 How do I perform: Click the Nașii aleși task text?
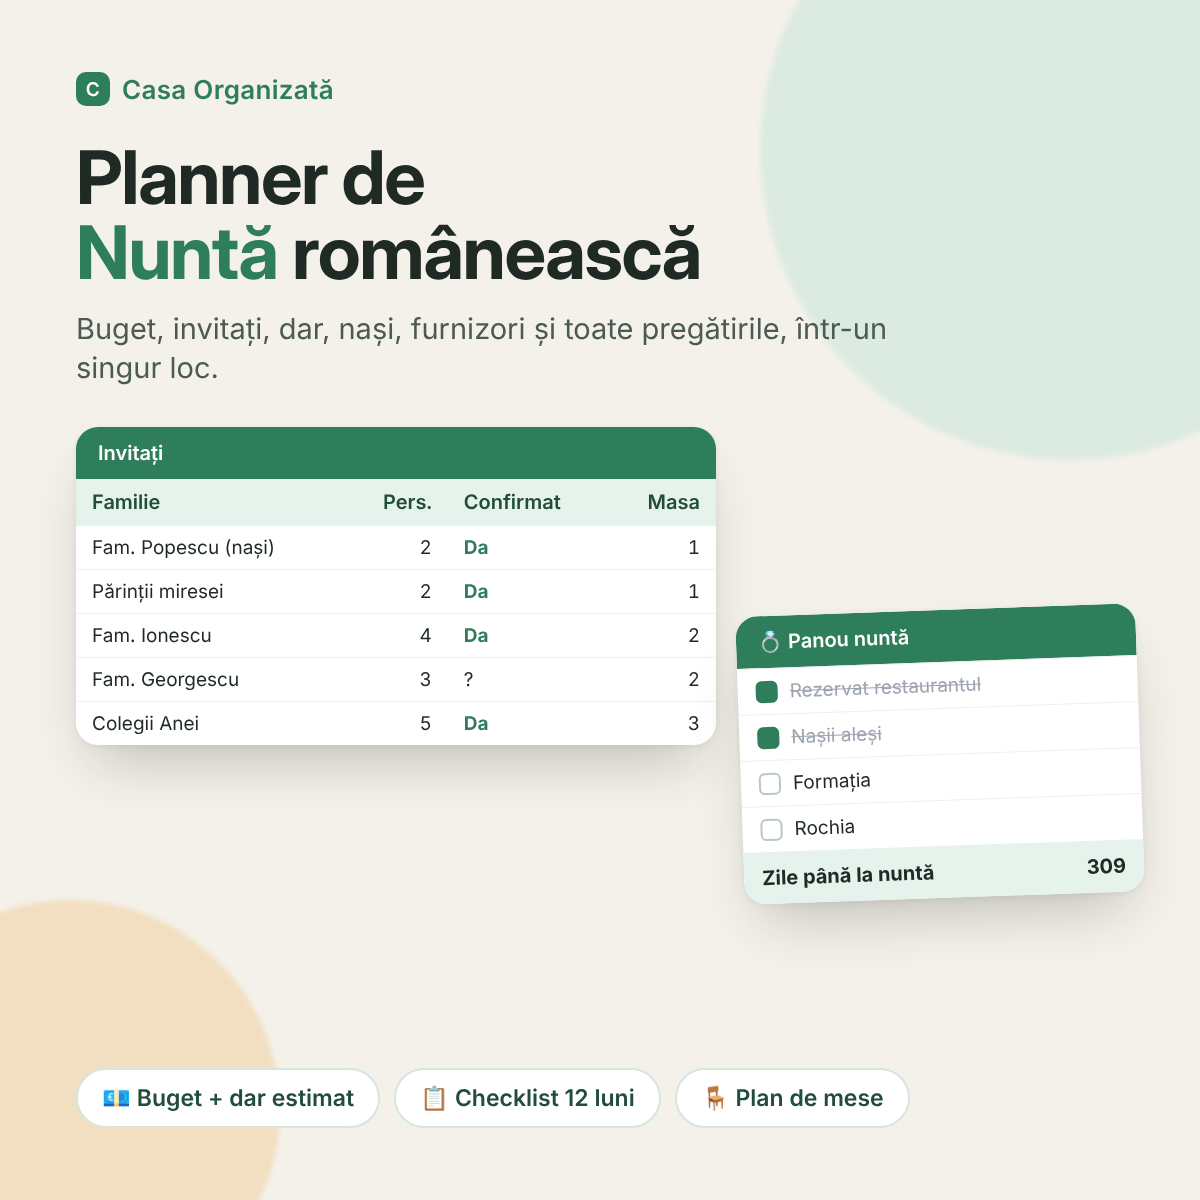point(837,735)
